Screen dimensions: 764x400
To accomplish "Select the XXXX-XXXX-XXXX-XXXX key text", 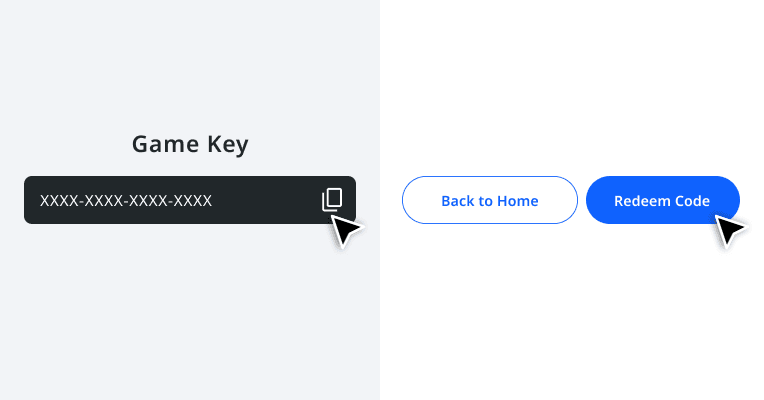I will [126, 201].
